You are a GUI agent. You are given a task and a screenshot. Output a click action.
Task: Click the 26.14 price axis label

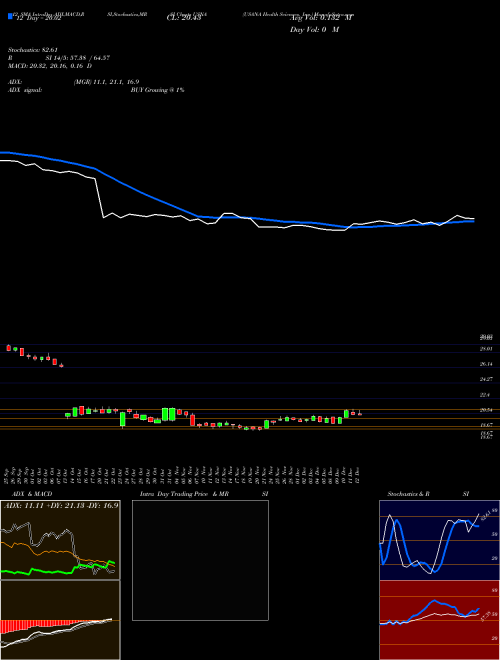click(486, 364)
